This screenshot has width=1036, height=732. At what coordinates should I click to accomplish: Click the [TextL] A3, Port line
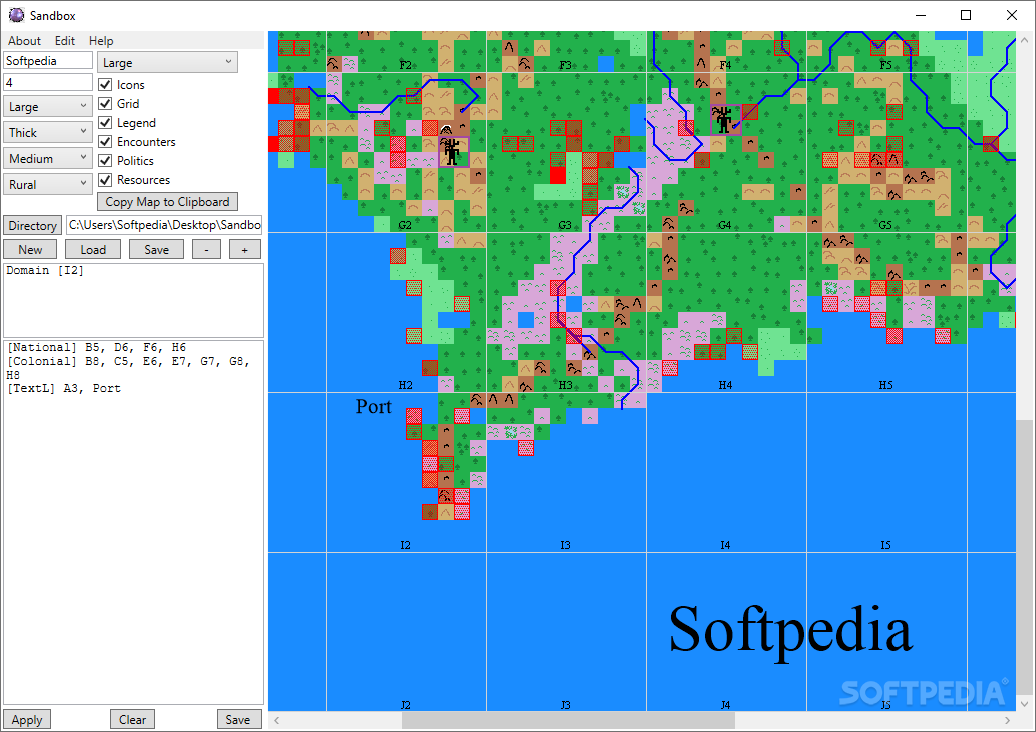(x=64, y=388)
